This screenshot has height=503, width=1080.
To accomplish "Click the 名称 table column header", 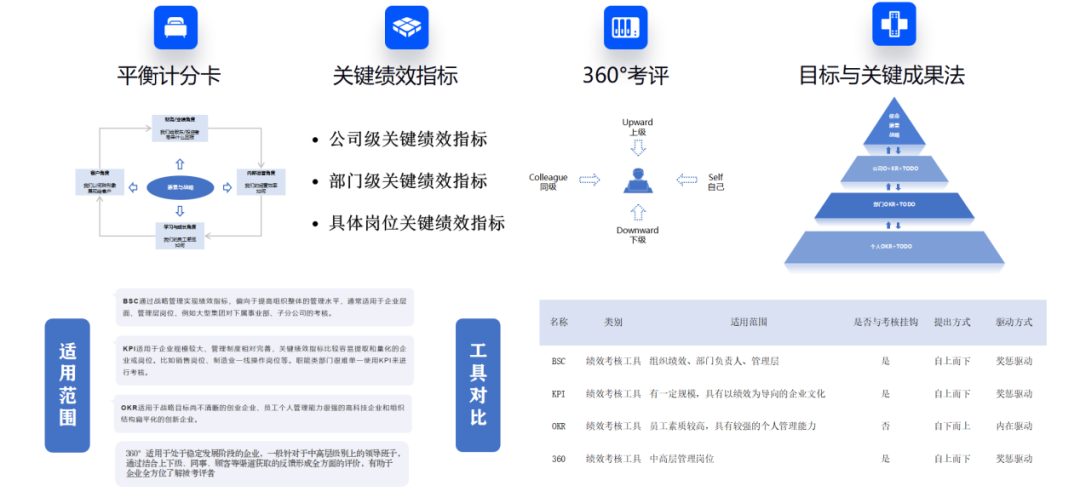I will pos(559,322).
